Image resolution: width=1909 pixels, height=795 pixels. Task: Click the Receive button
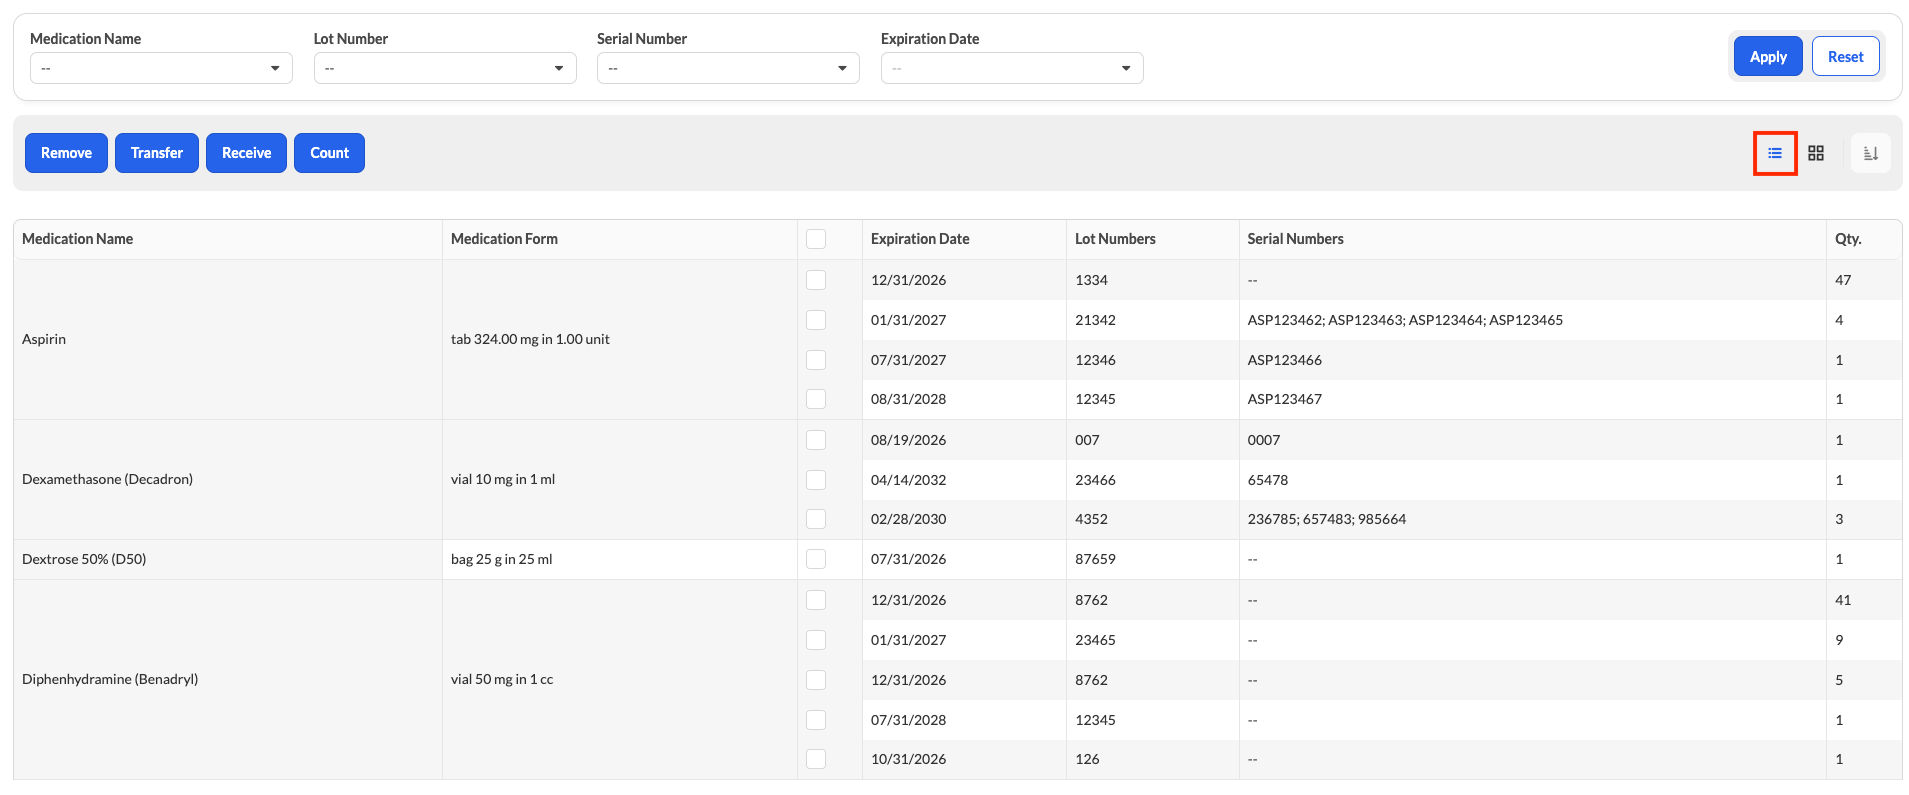coord(246,153)
